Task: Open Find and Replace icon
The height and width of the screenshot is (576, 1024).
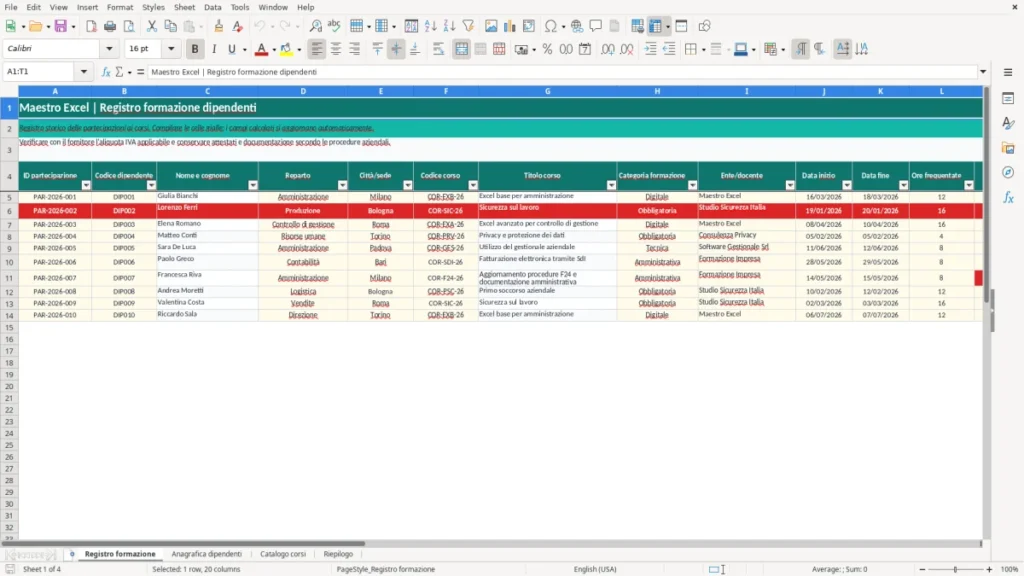Action: 315,26
